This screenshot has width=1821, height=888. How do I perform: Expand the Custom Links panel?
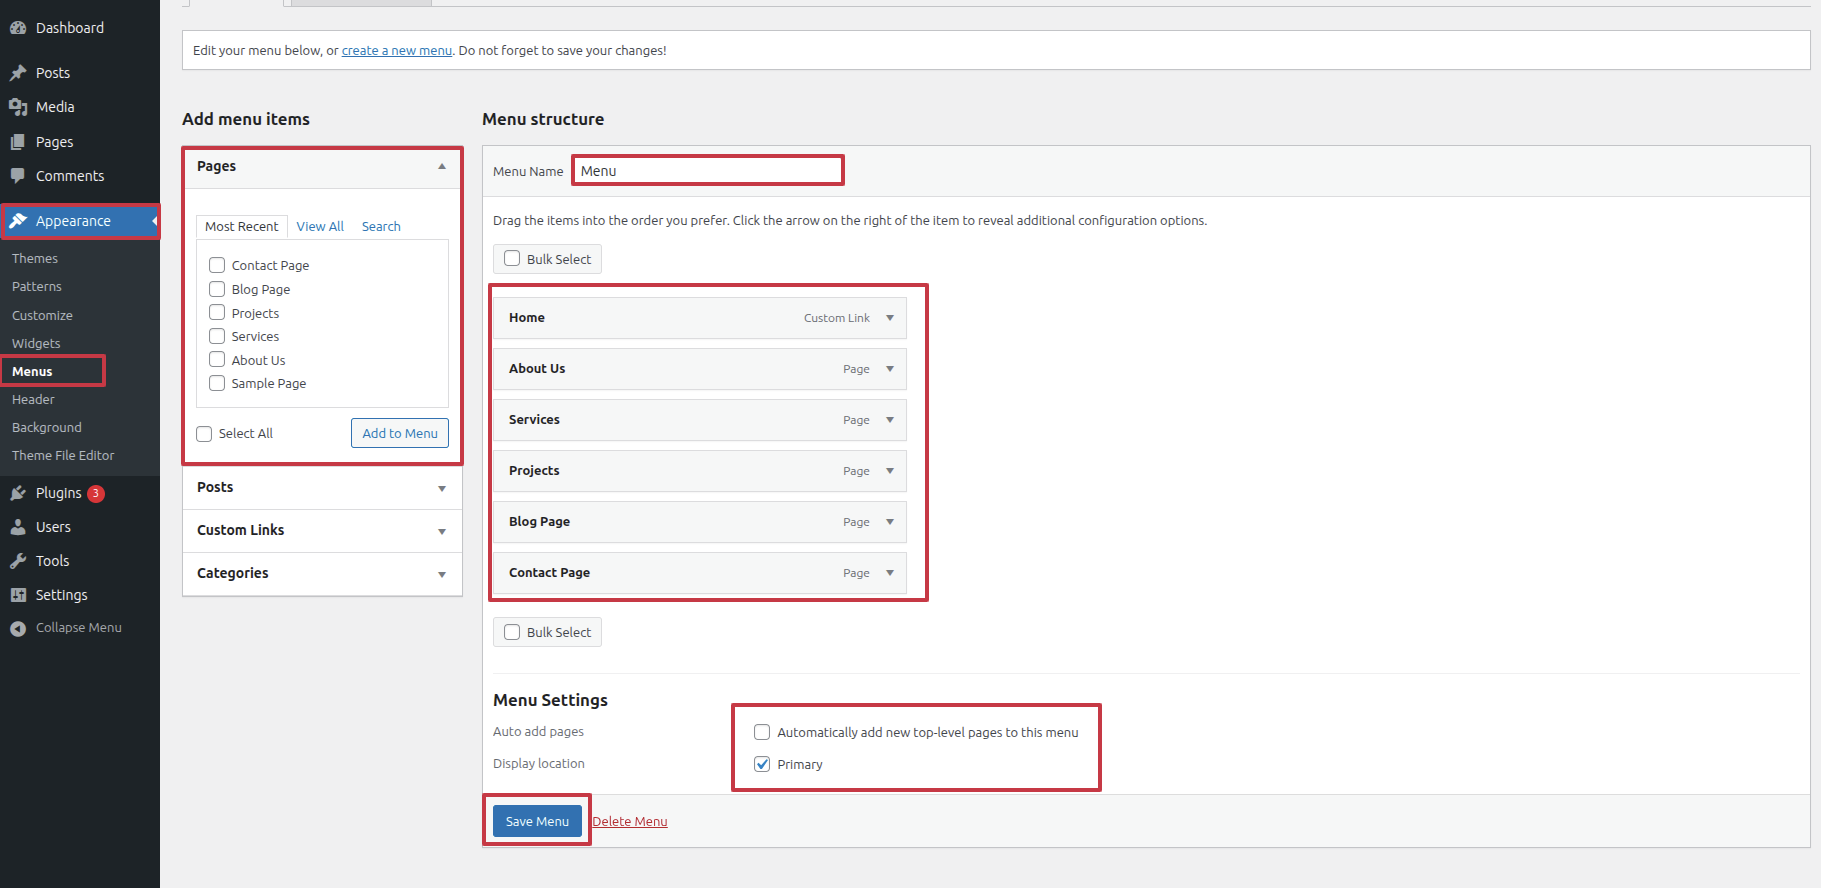point(441,531)
